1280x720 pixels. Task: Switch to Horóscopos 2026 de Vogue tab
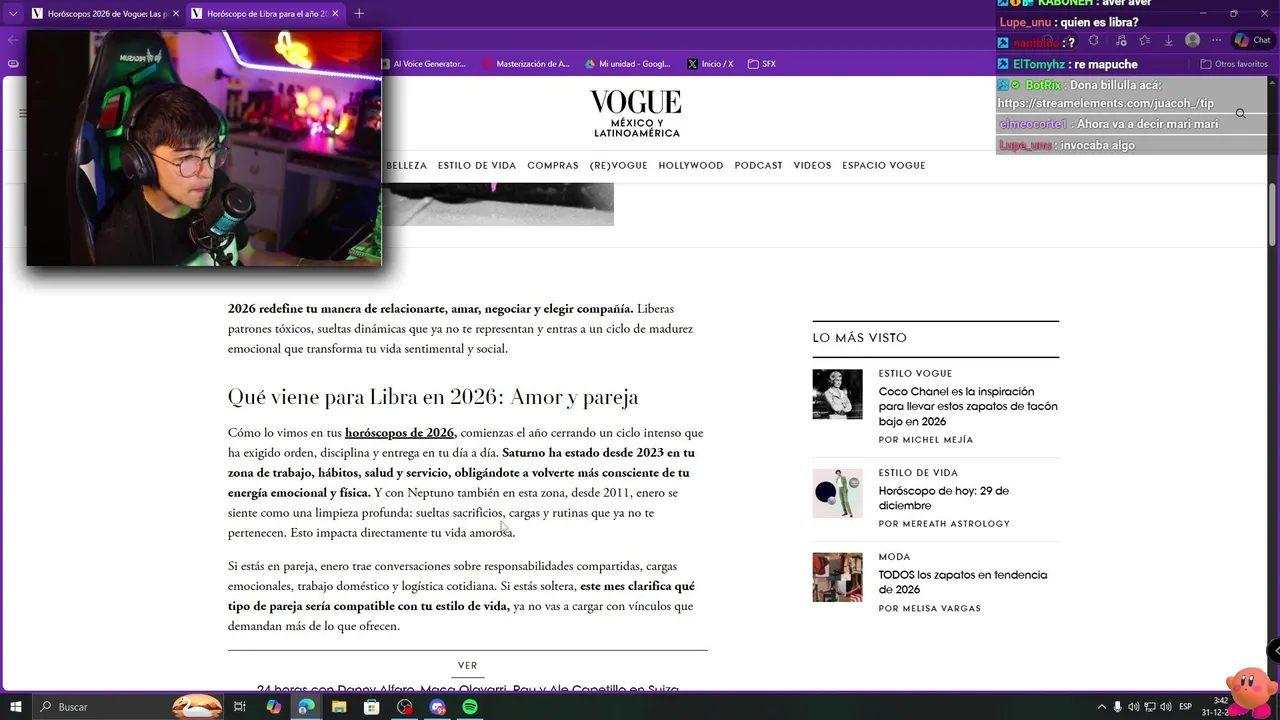(105, 14)
